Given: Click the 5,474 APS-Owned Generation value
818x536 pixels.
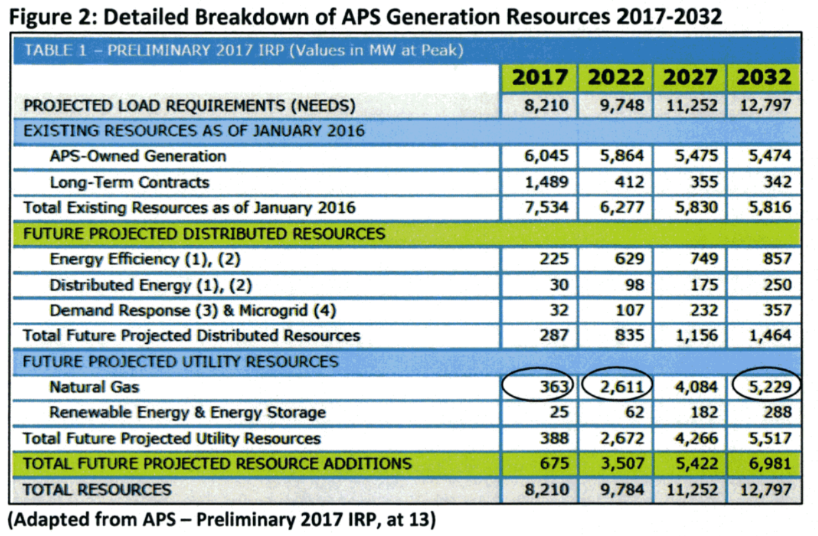Looking at the screenshot, I should point(770,156).
